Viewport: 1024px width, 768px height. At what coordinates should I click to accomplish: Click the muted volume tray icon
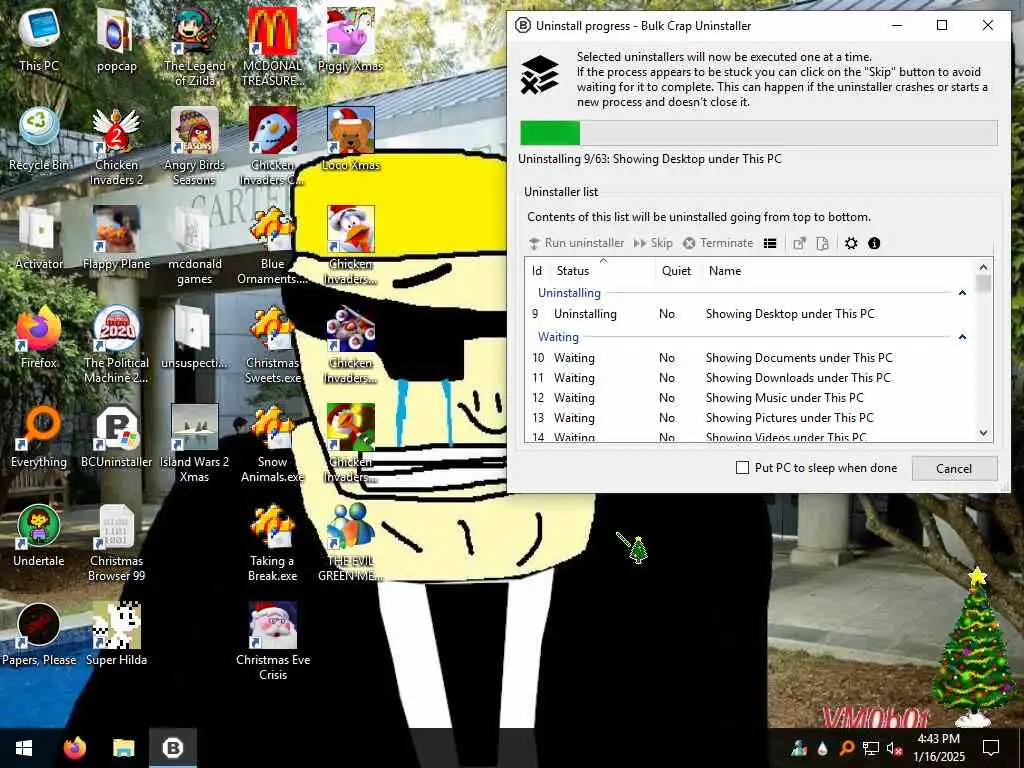[x=895, y=748]
